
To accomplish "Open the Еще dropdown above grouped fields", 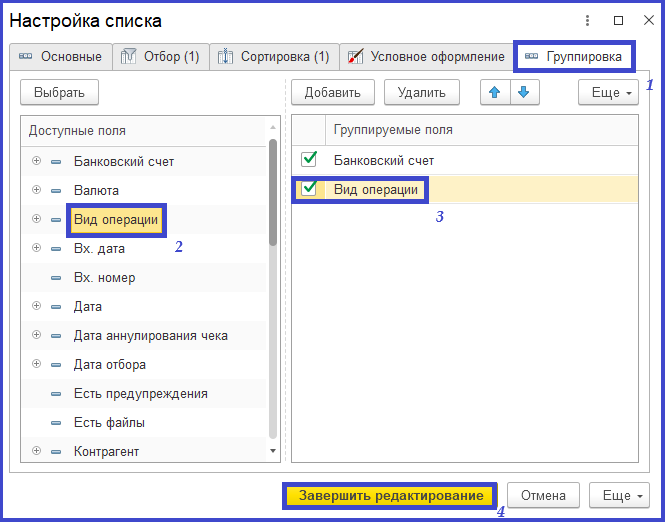I will (x=608, y=93).
